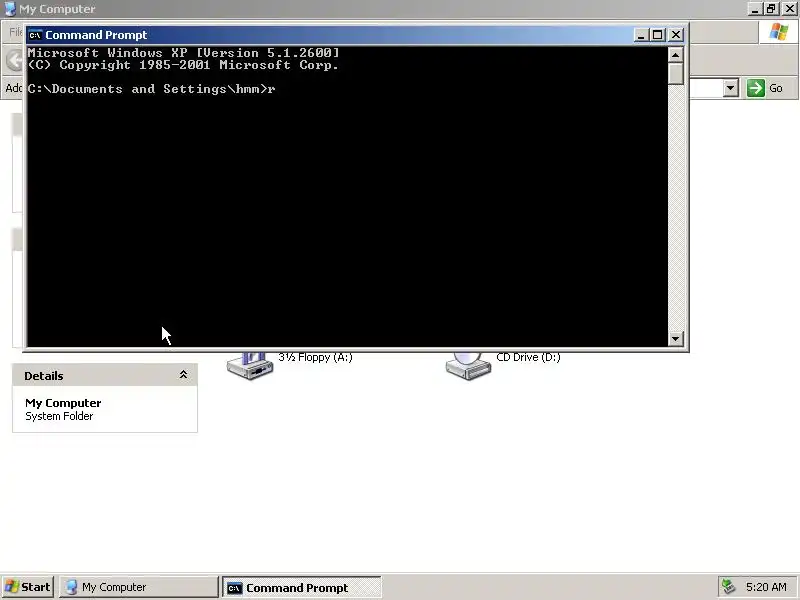This screenshot has height=600, width=800.
Task: Click the green Go arrow button
Action: pyautogui.click(x=756, y=88)
